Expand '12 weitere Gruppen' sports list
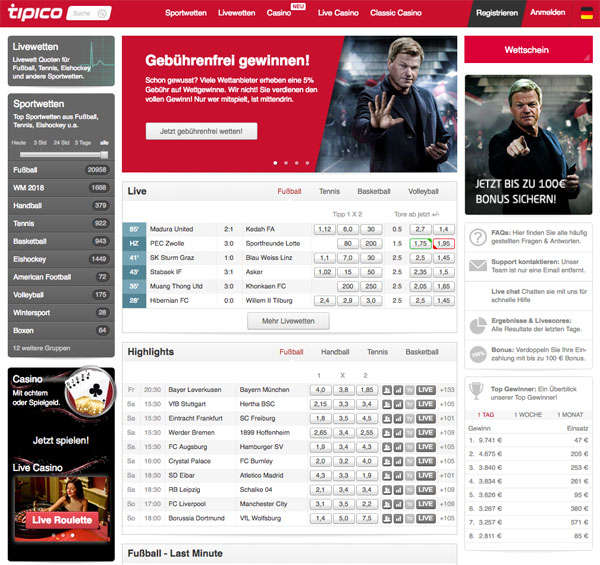 click(x=42, y=348)
